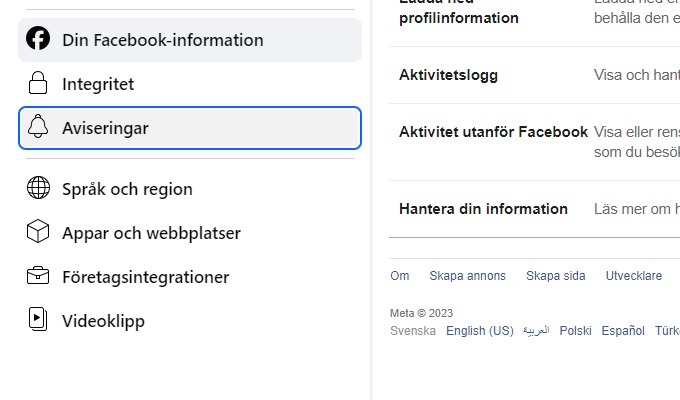Open the Aktivitetslogg row
680x400 pixels.
click(x=534, y=75)
